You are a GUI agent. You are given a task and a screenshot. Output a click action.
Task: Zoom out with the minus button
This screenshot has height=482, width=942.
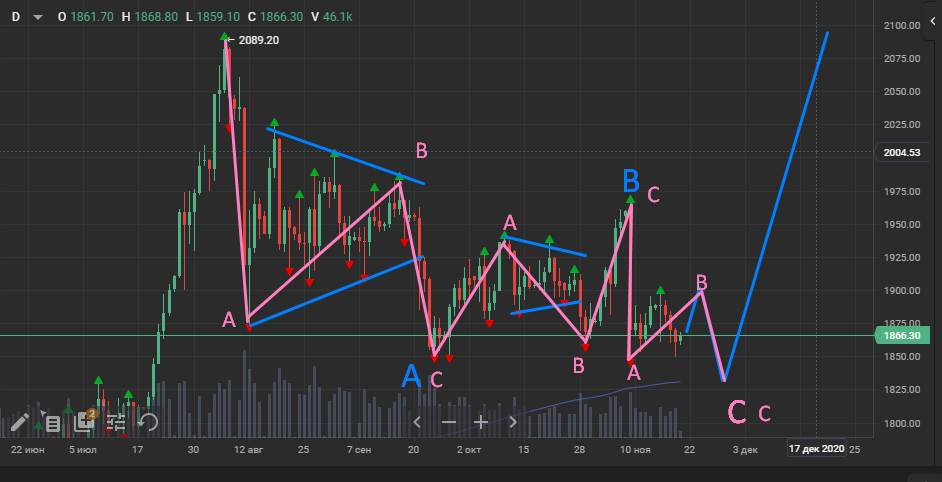click(449, 423)
